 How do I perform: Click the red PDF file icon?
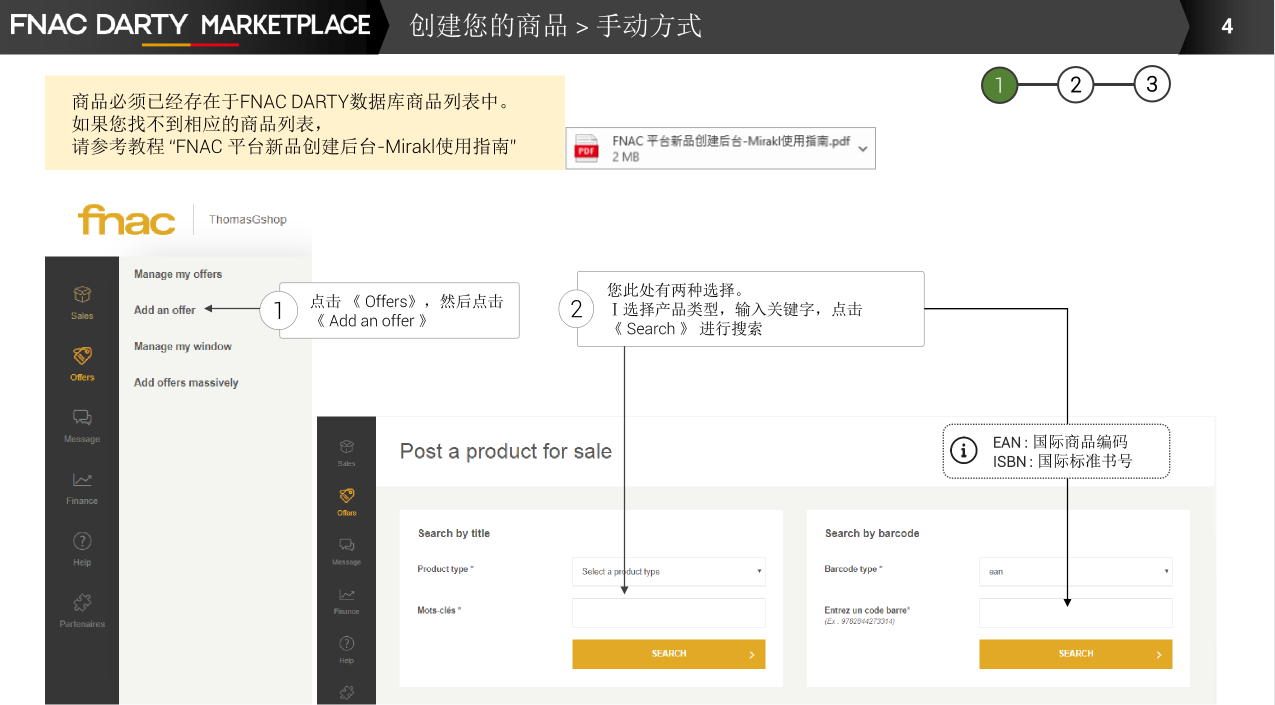click(x=586, y=148)
